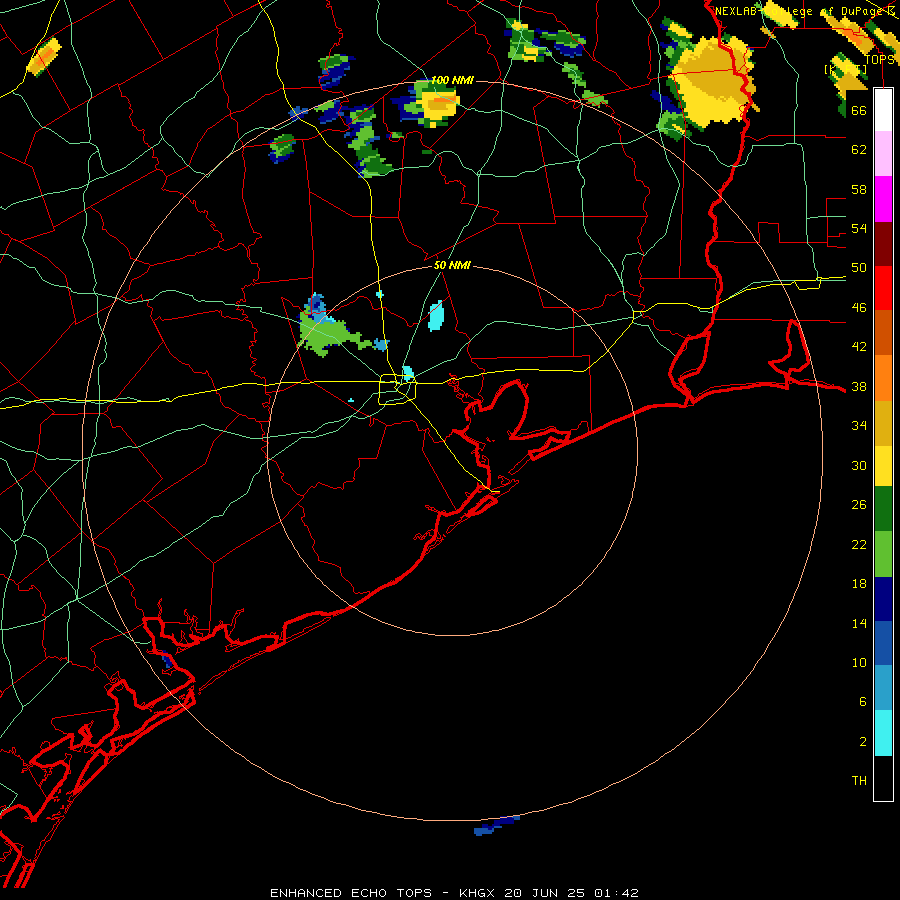Pick the light green legend swatch
This screenshot has height=900, width=900.
click(x=883, y=554)
